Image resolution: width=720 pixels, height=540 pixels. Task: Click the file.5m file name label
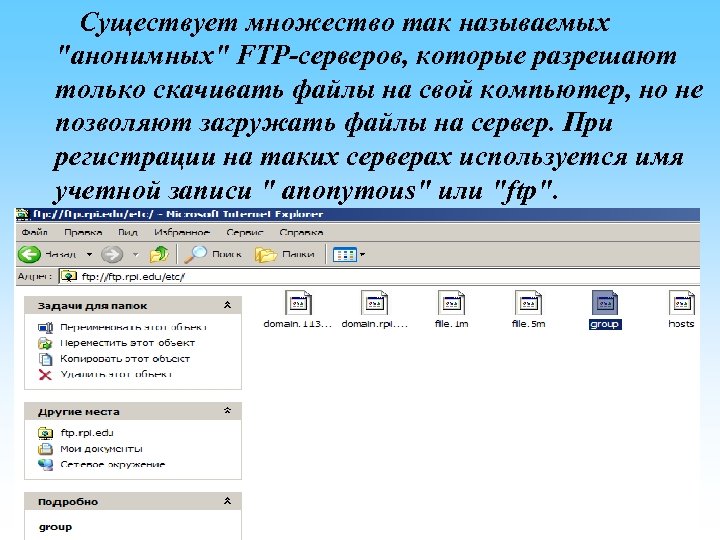529,324
